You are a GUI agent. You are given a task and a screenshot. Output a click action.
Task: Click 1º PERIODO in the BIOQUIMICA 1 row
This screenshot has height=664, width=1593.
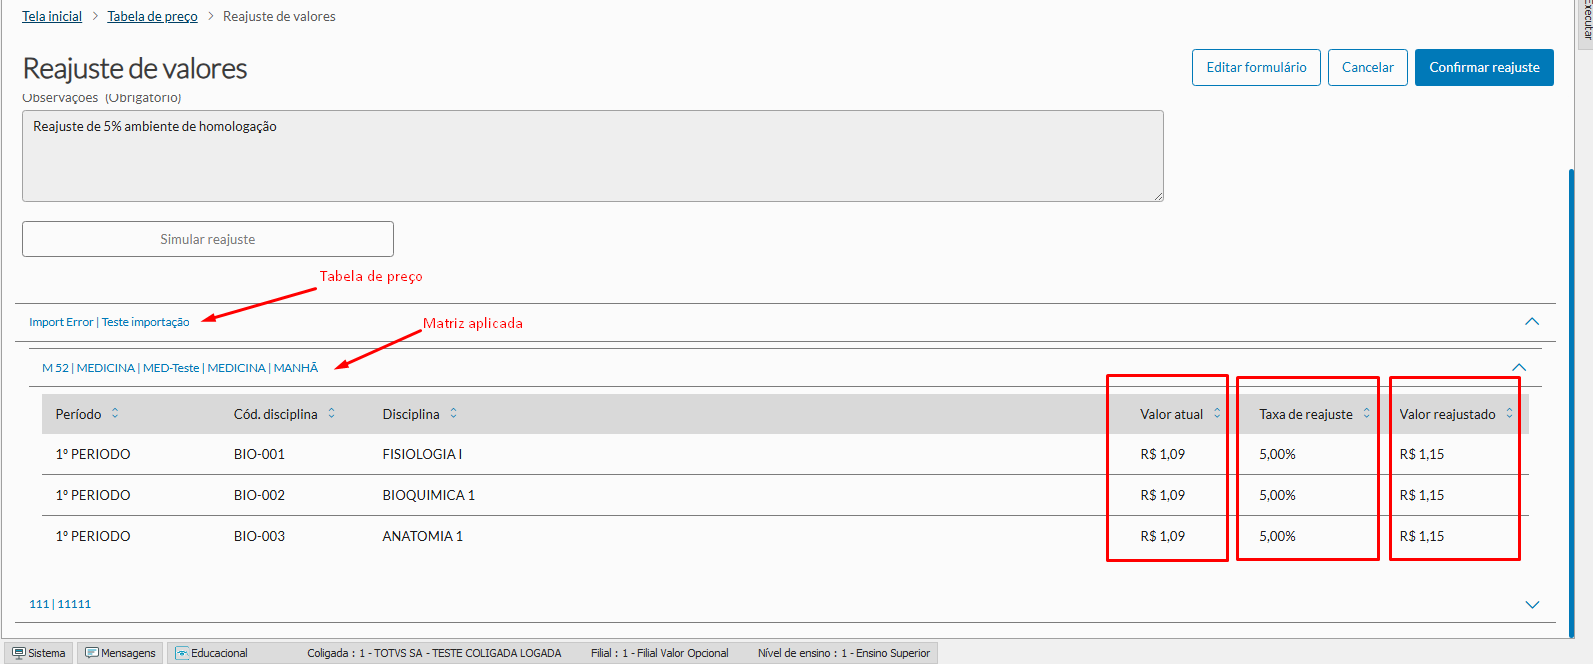(93, 495)
